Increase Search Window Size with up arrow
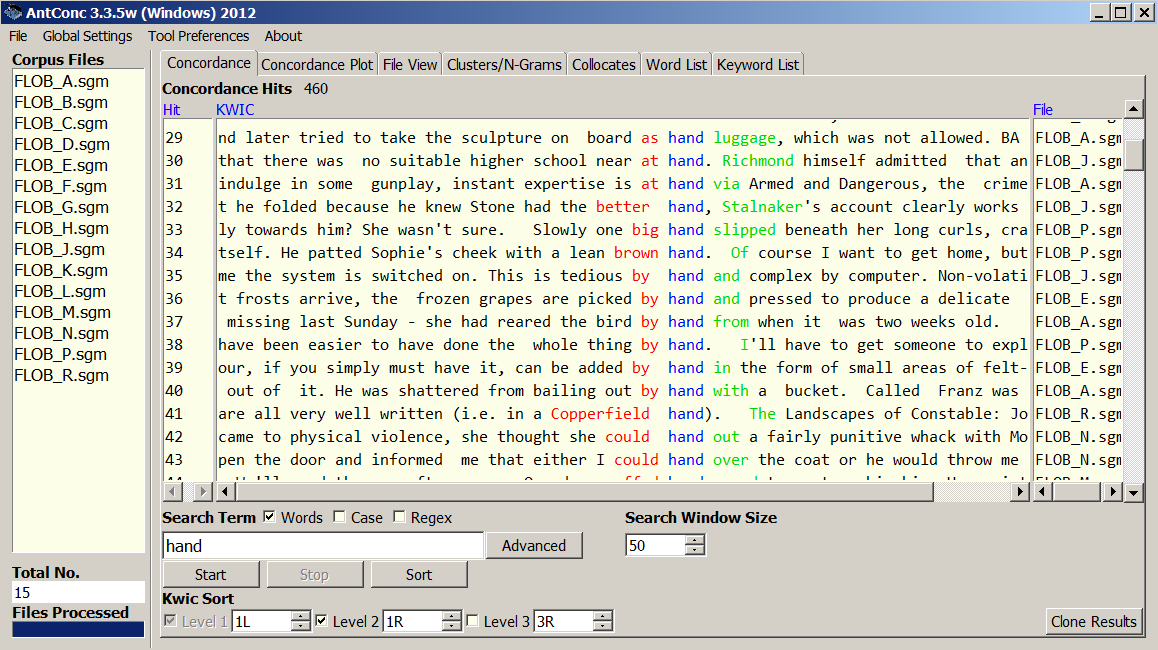The height and width of the screenshot is (650, 1158). coord(695,540)
